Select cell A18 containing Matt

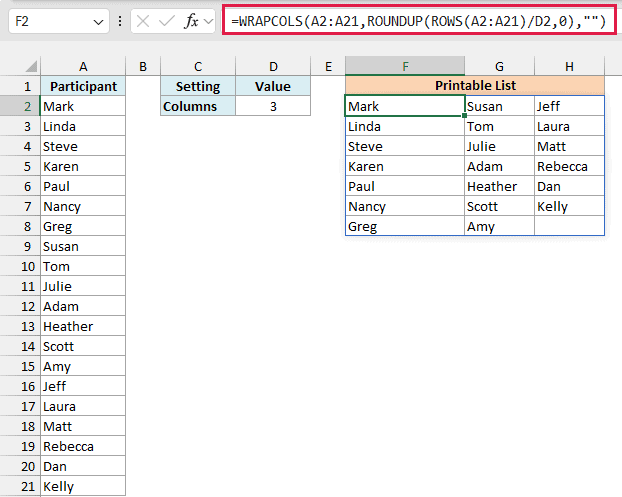[x=83, y=426]
